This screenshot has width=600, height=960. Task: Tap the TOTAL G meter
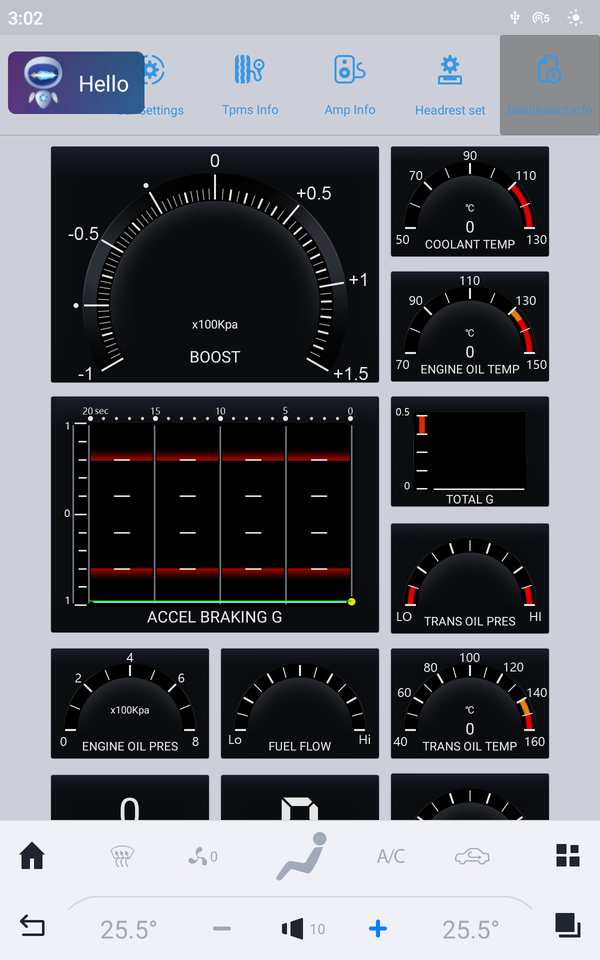coord(470,451)
